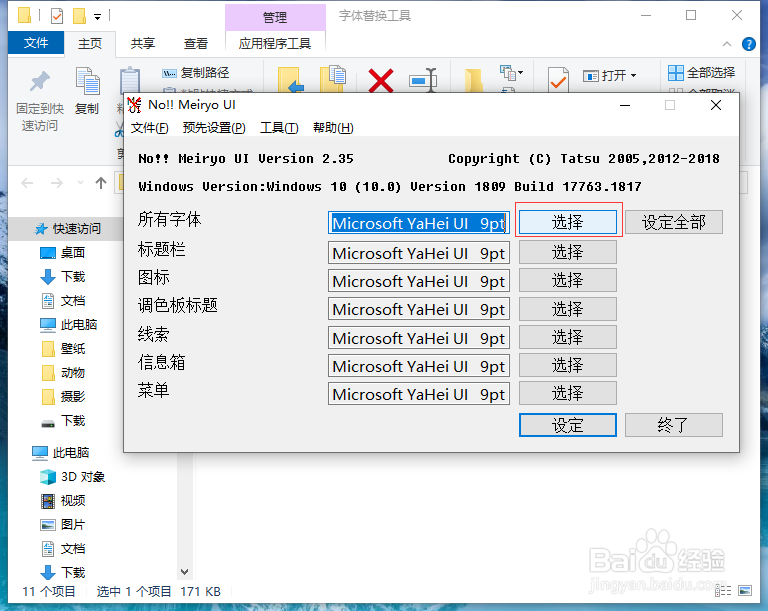
Task: Click the navigation pane scroll down arrow
Action: (x=185, y=571)
